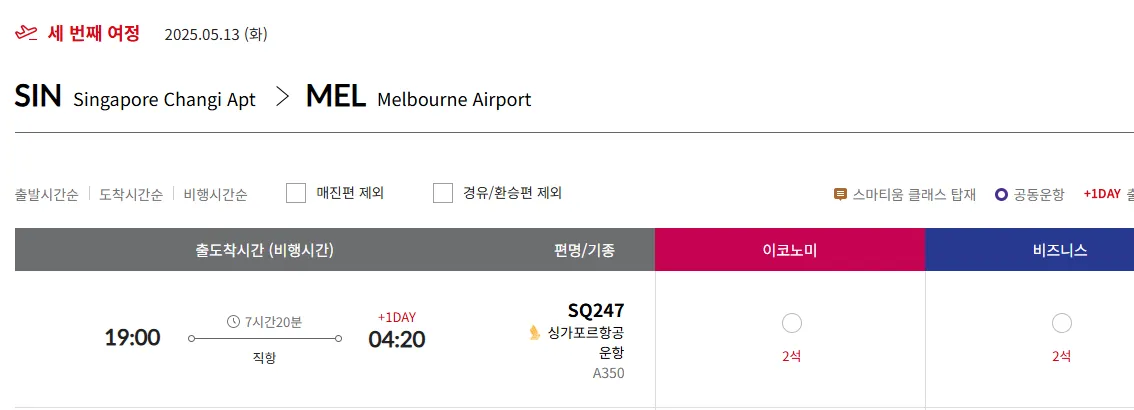
Task: Sort flights by 출발시간순
Action: click(46, 194)
